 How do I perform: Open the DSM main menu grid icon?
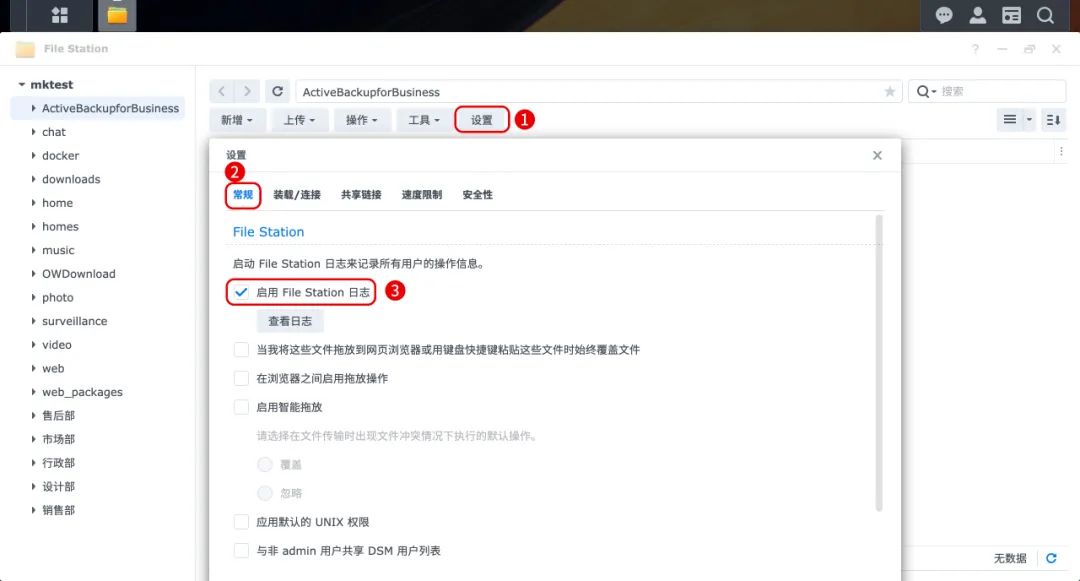(60, 15)
